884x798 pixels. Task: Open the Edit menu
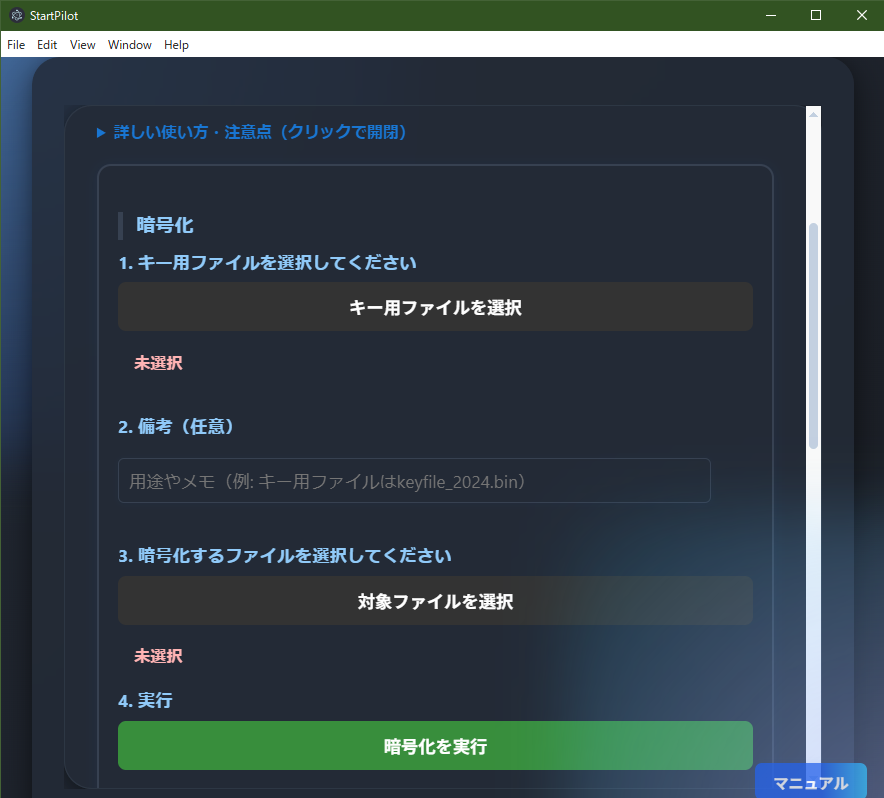click(x=46, y=44)
